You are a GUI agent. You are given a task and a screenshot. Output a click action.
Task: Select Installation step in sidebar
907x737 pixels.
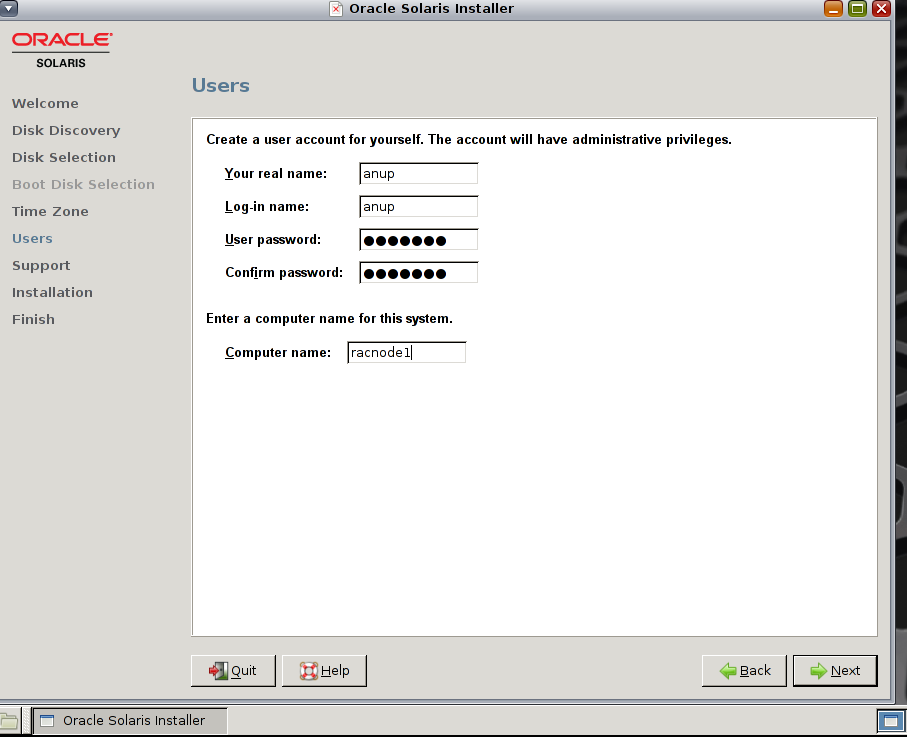click(x=52, y=293)
